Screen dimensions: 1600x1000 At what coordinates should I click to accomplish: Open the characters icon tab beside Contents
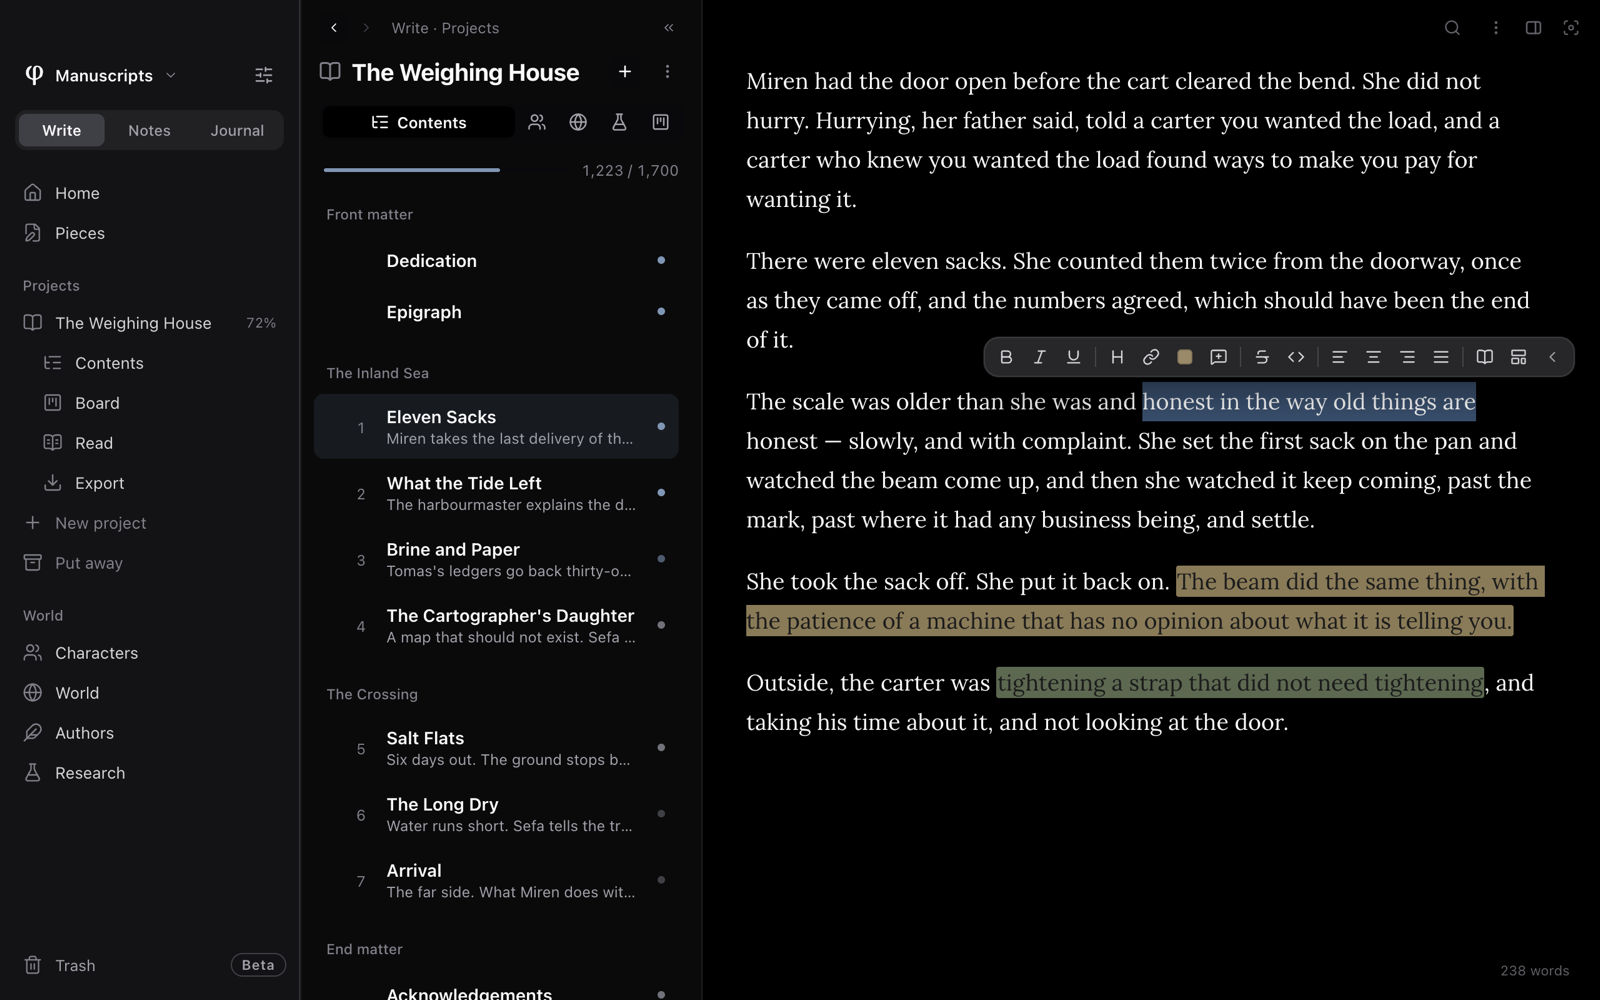click(537, 122)
